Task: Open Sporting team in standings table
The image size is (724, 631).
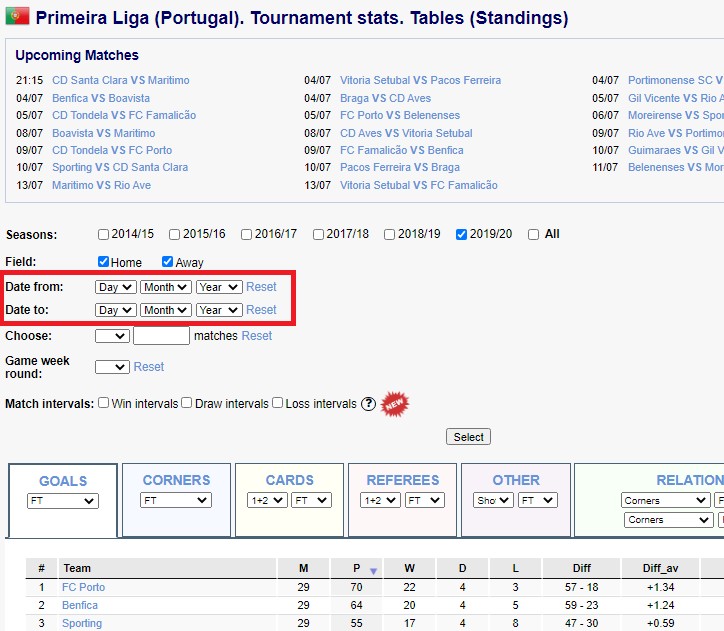Action: [x=82, y=623]
